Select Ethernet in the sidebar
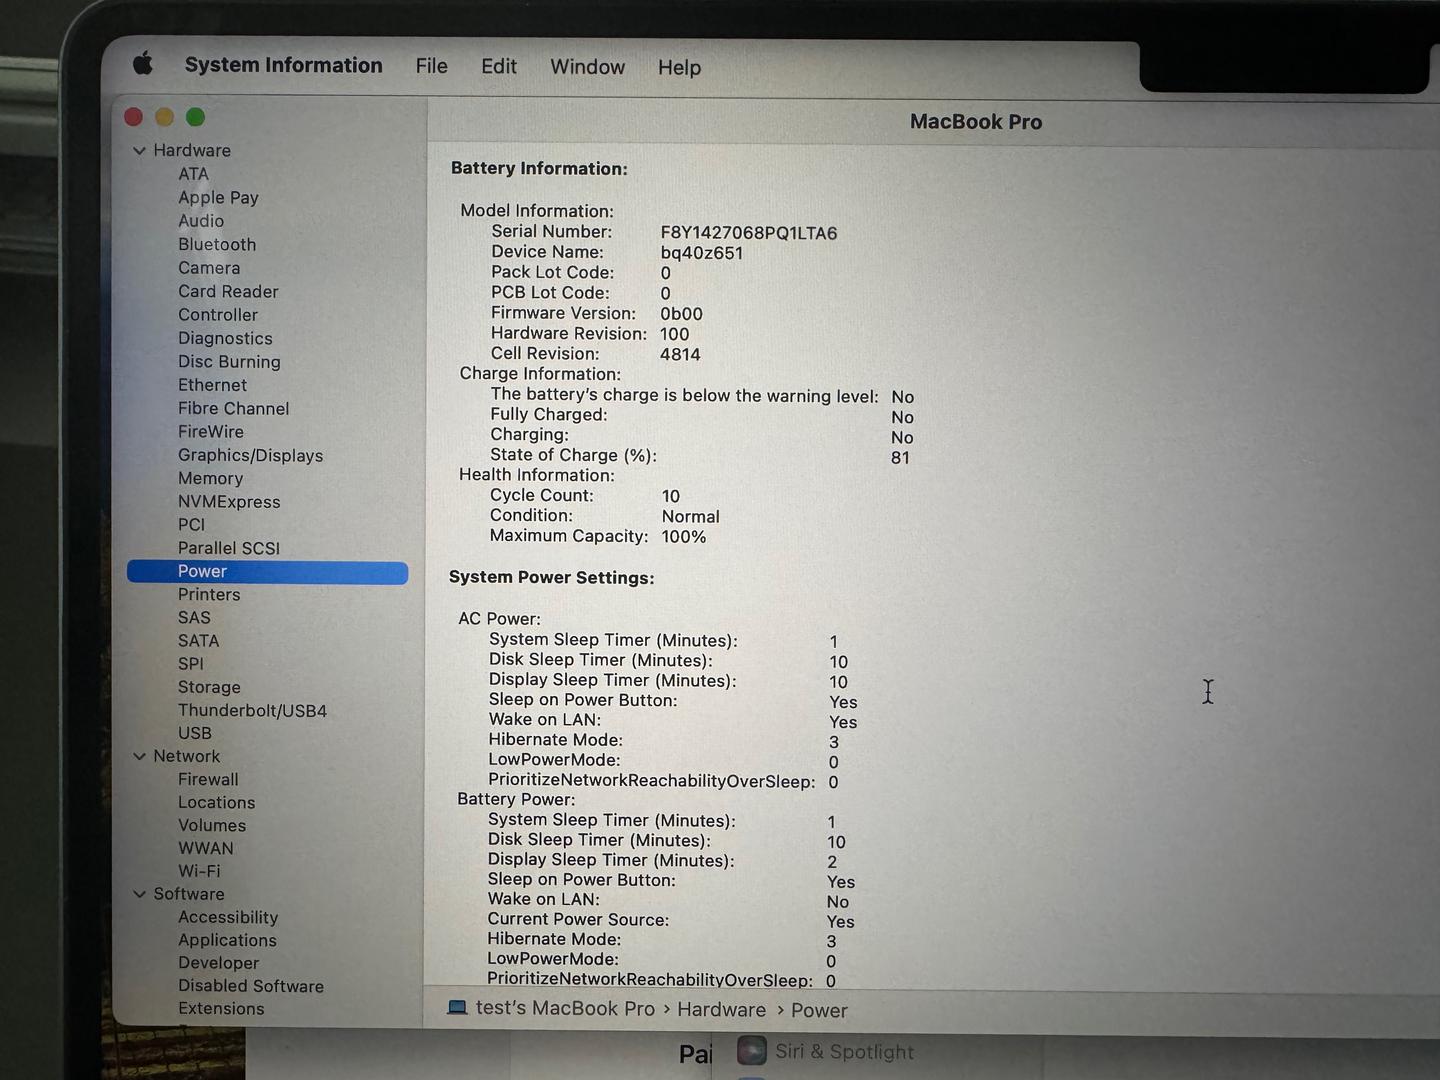Viewport: 1440px width, 1080px height. click(212, 385)
